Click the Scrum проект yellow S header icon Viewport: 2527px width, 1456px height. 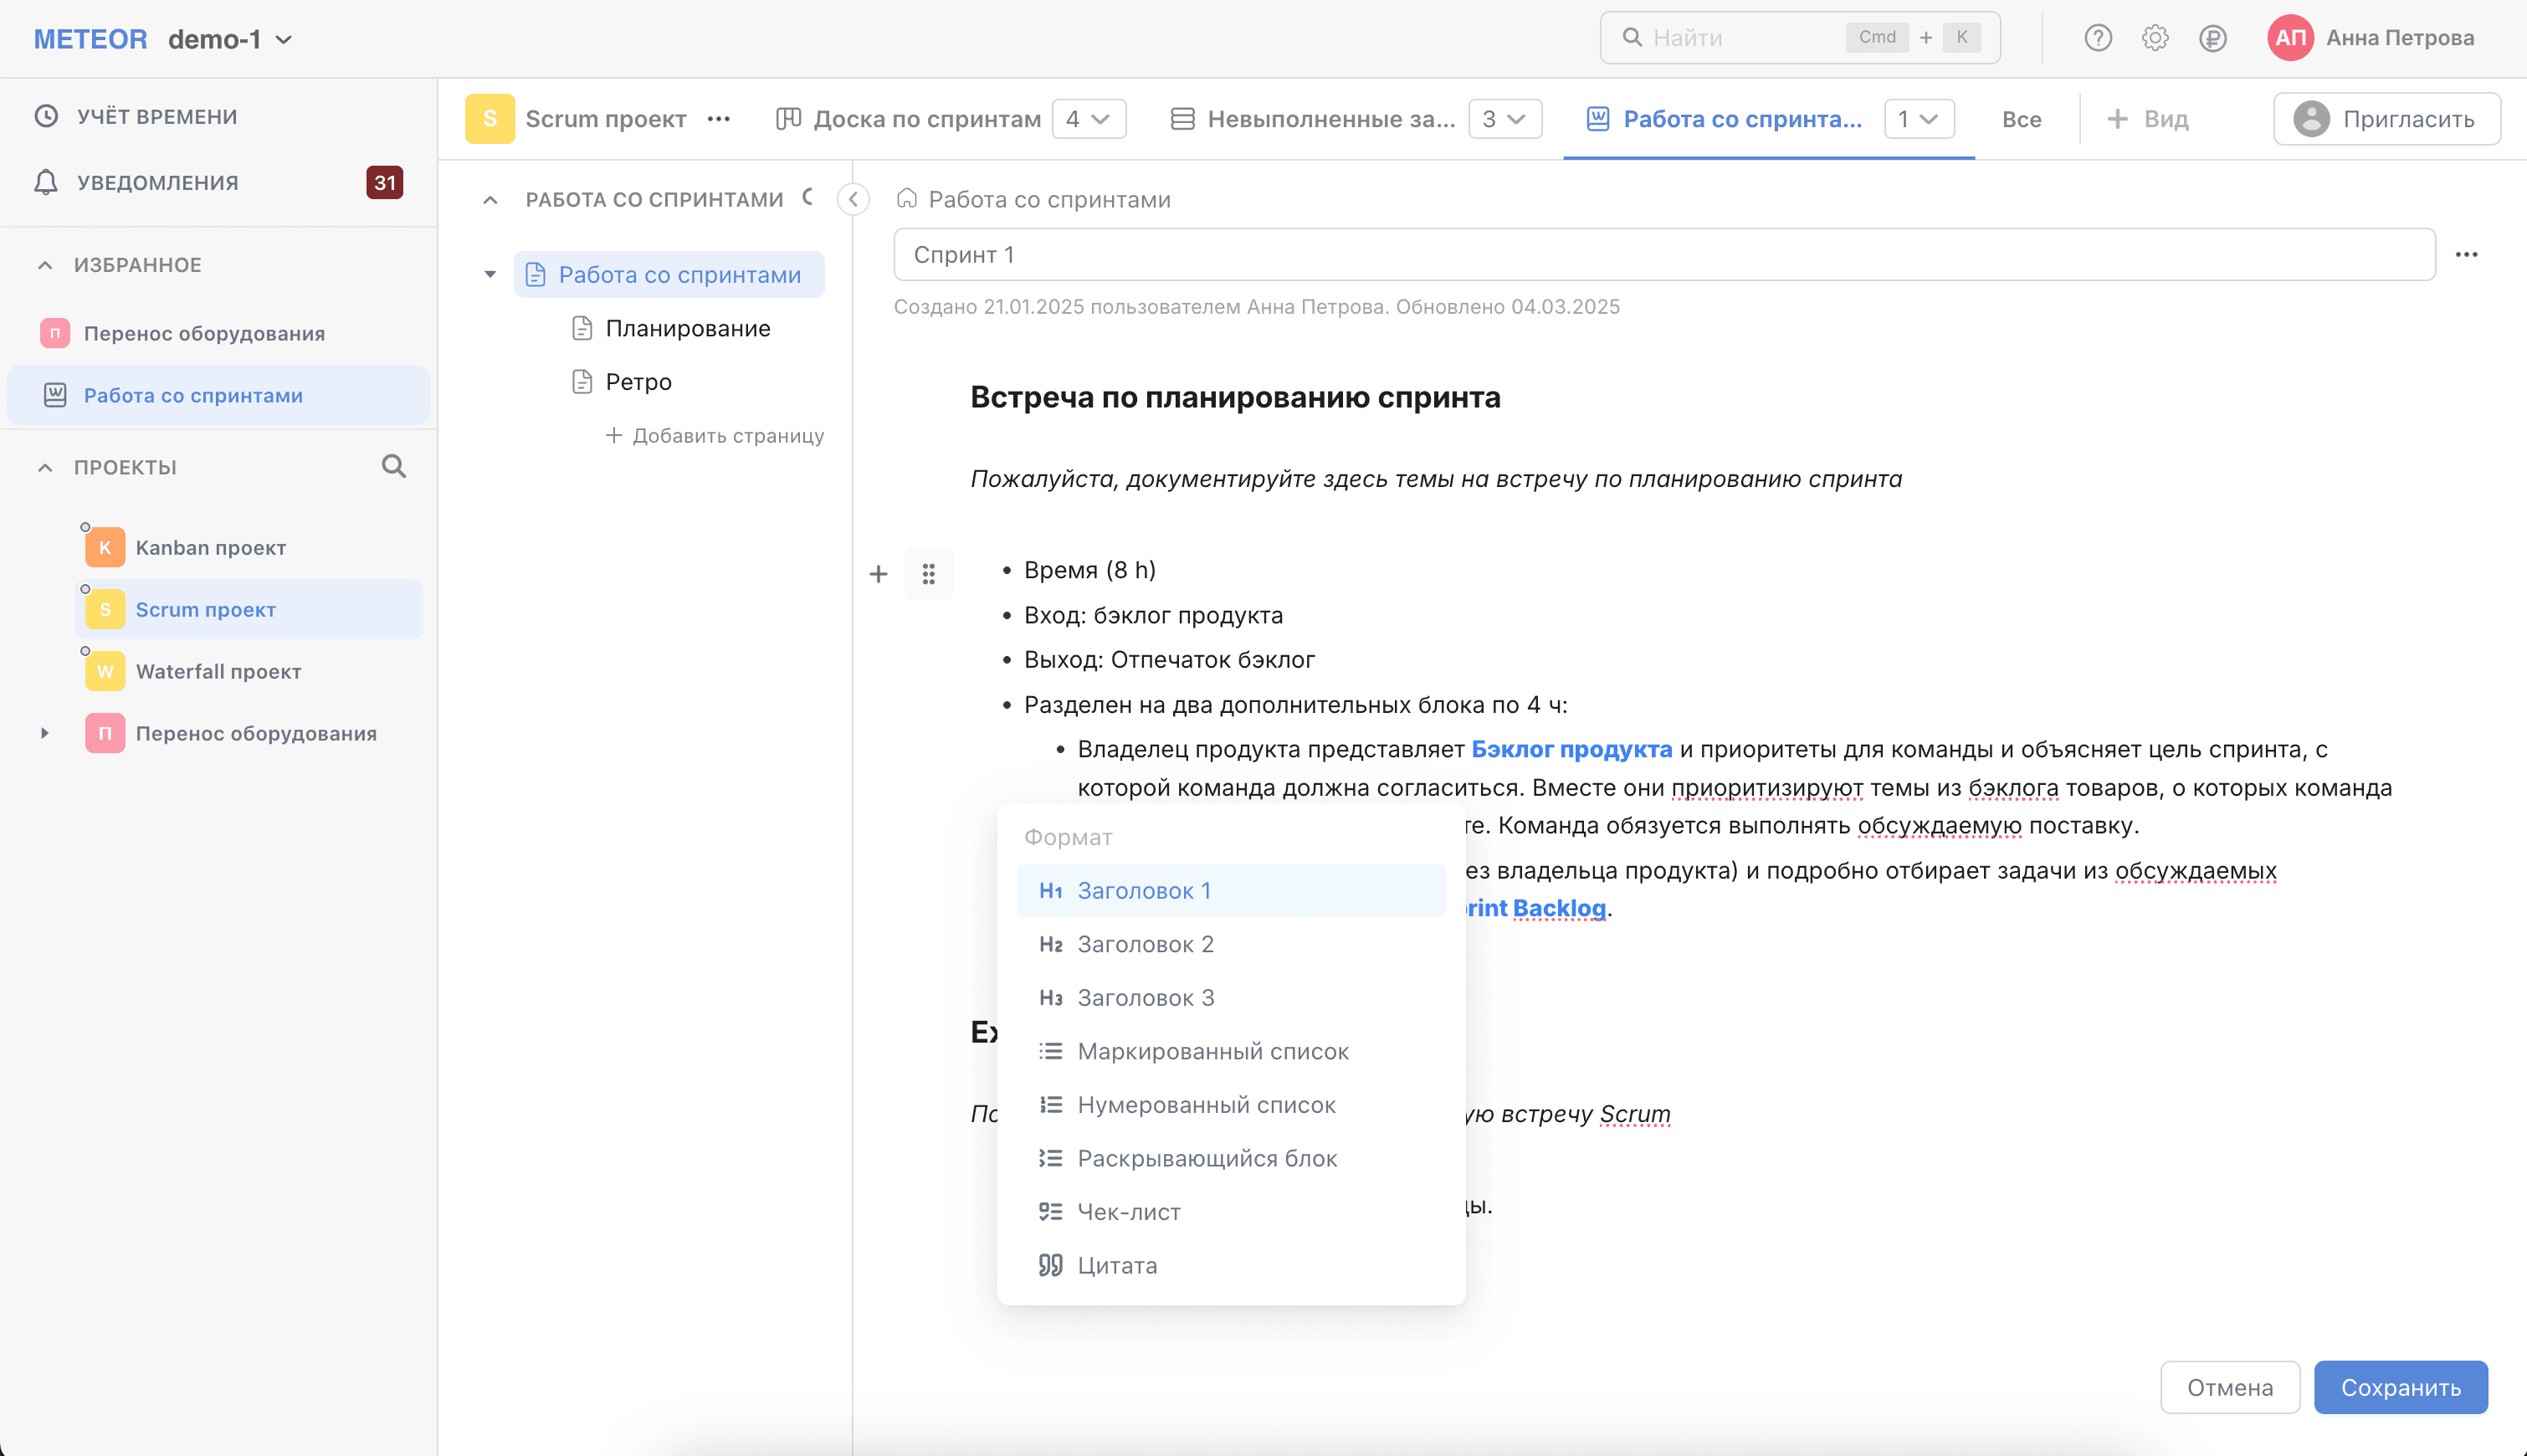tap(490, 119)
